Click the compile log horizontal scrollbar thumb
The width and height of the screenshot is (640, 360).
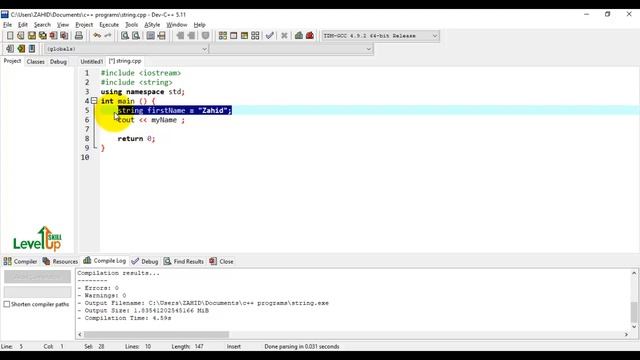tap(156, 334)
